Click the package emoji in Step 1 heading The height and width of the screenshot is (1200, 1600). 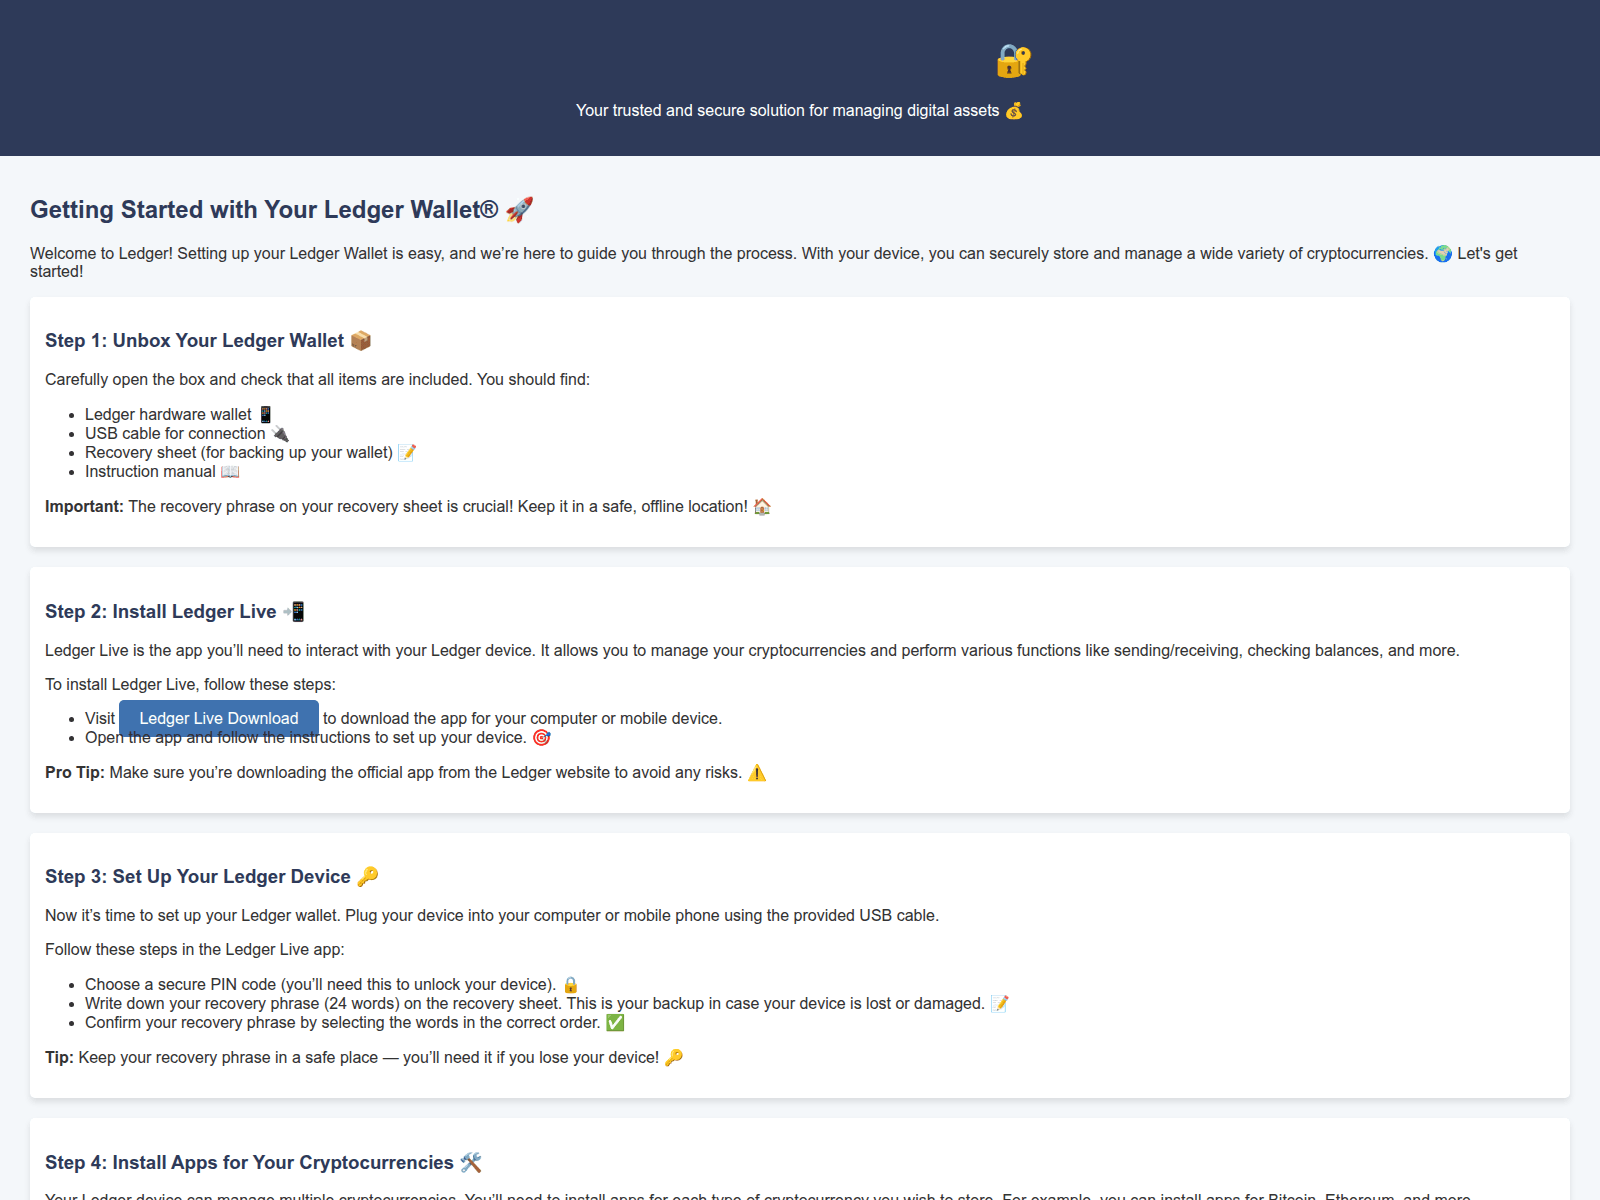click(361, 341)
